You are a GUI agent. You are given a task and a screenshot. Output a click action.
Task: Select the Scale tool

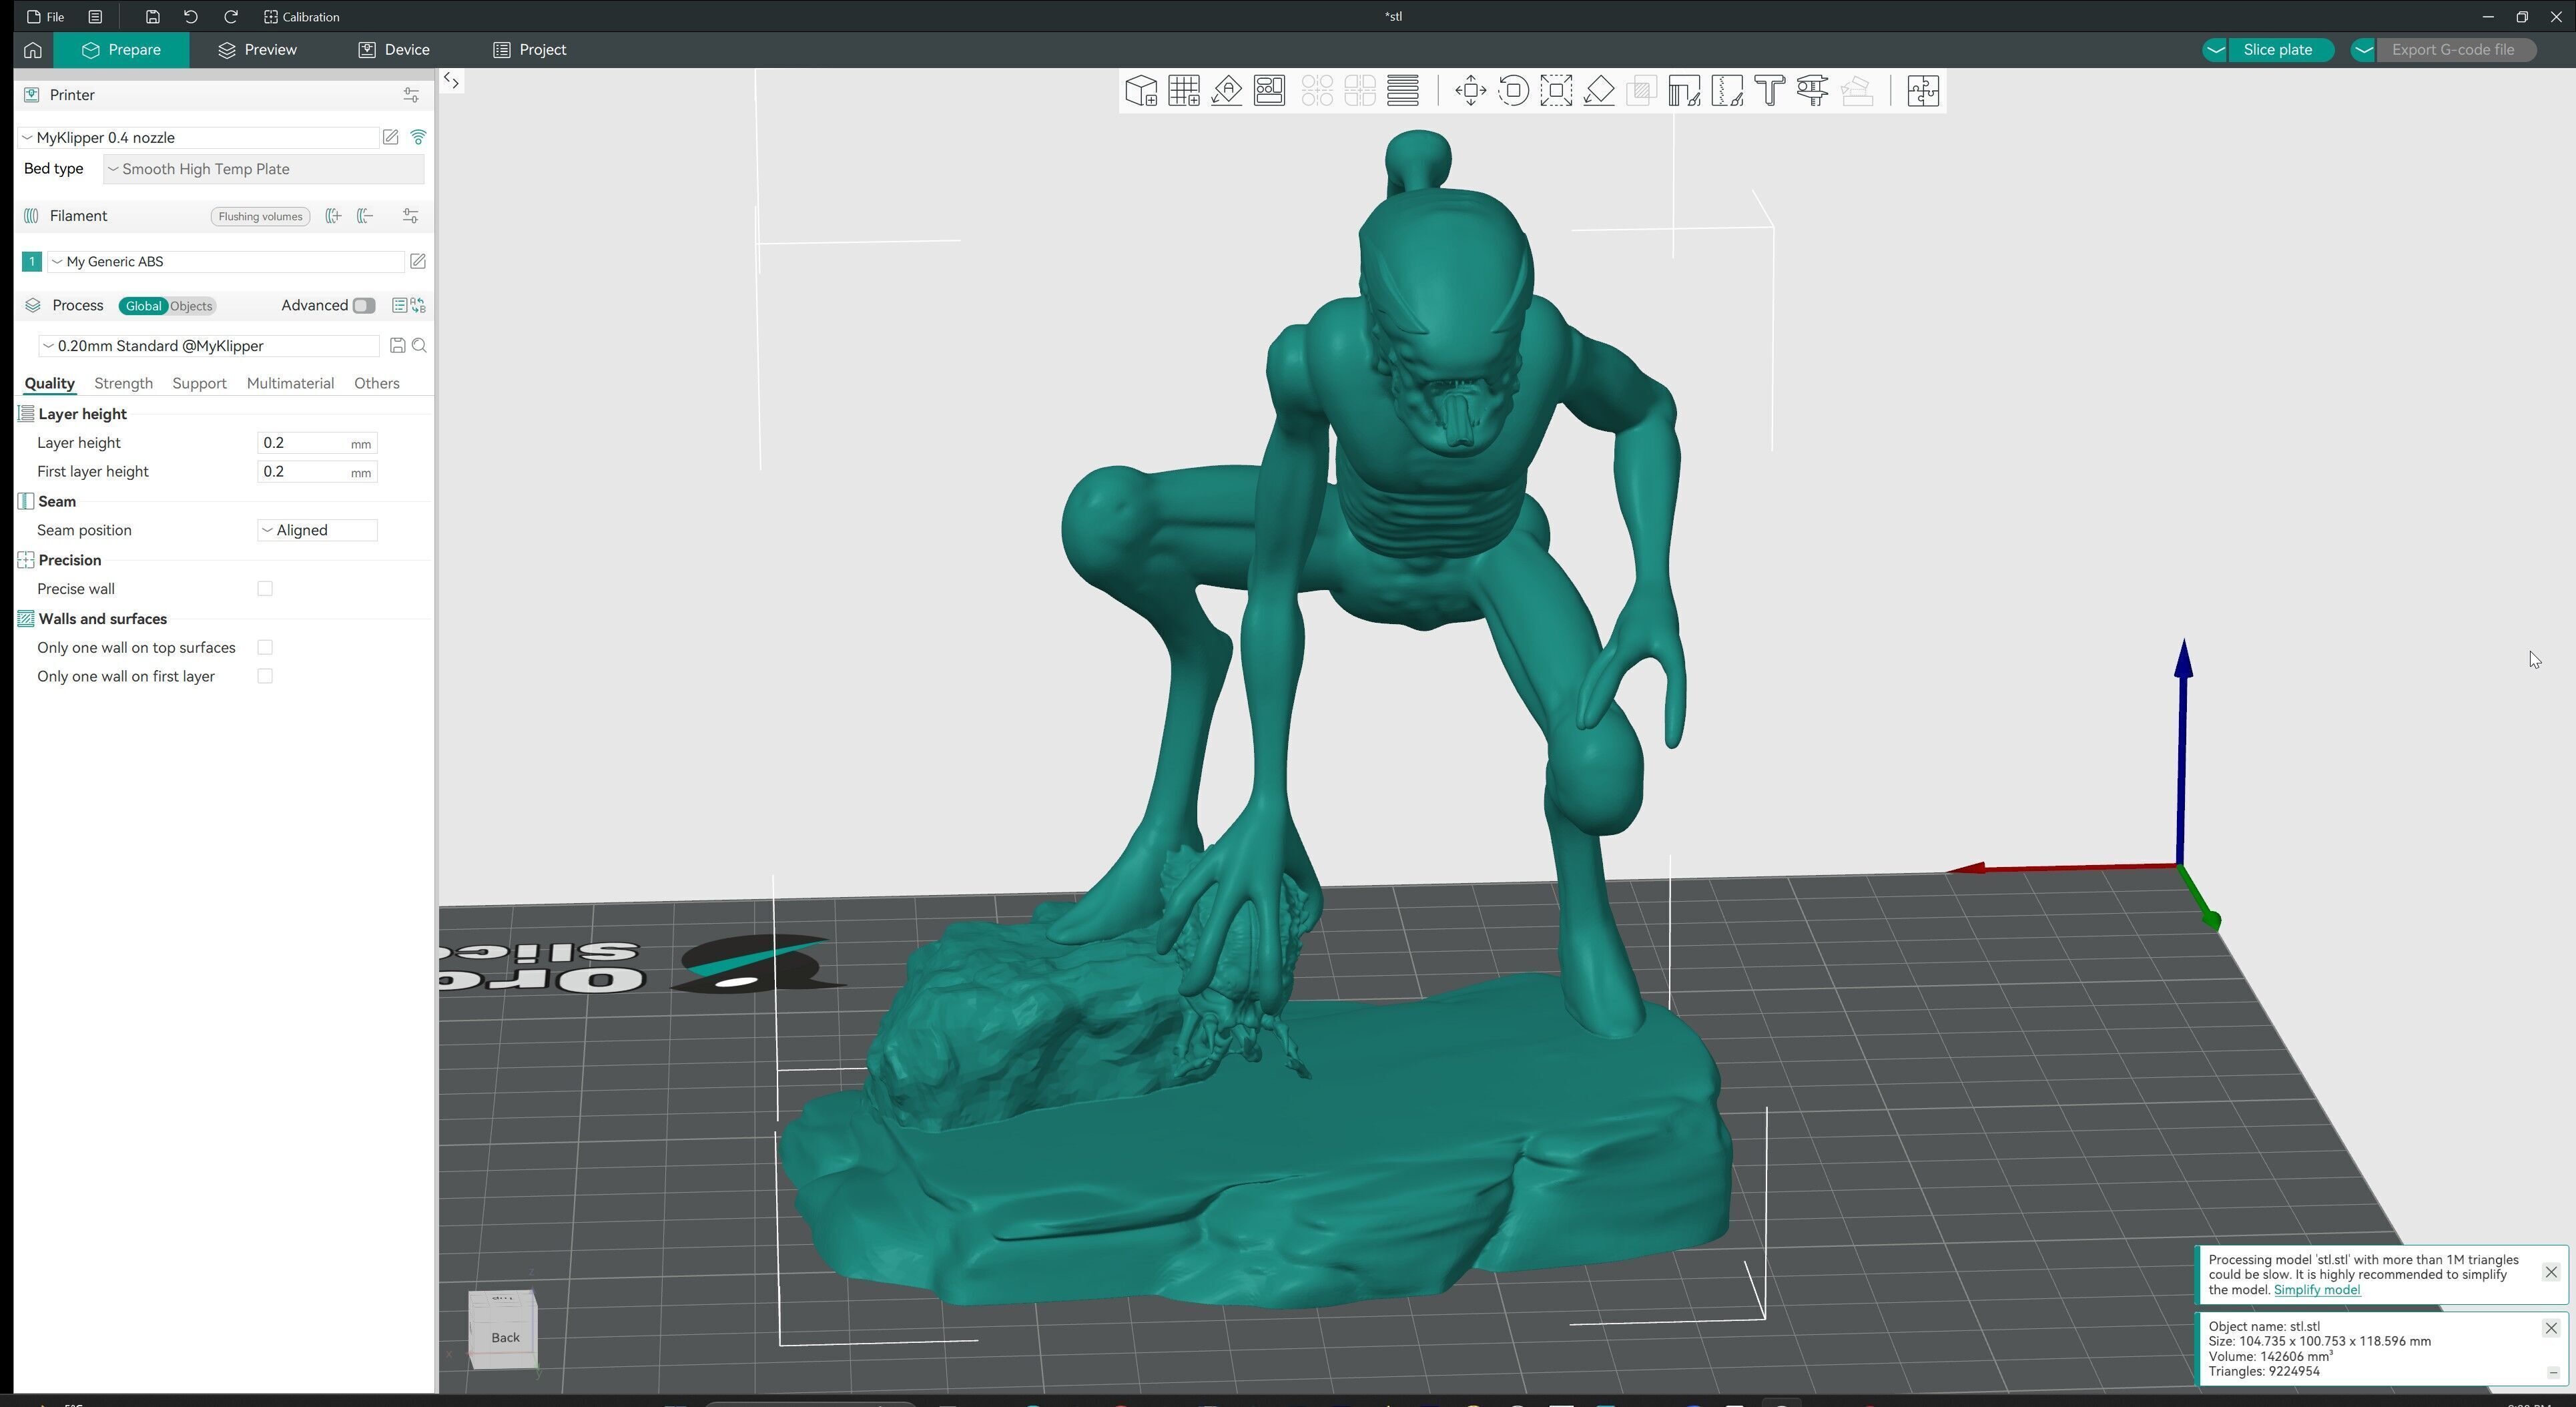click(1557, 91)
